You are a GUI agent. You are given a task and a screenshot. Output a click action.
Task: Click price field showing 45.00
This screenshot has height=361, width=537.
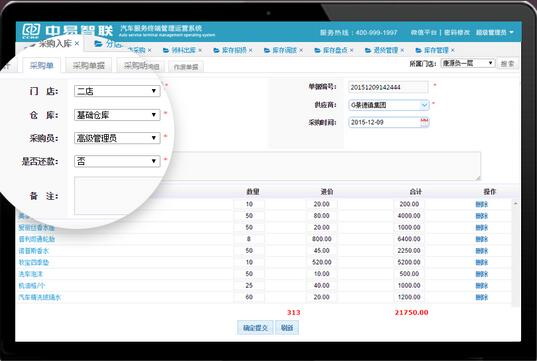(x=322, y=251)
